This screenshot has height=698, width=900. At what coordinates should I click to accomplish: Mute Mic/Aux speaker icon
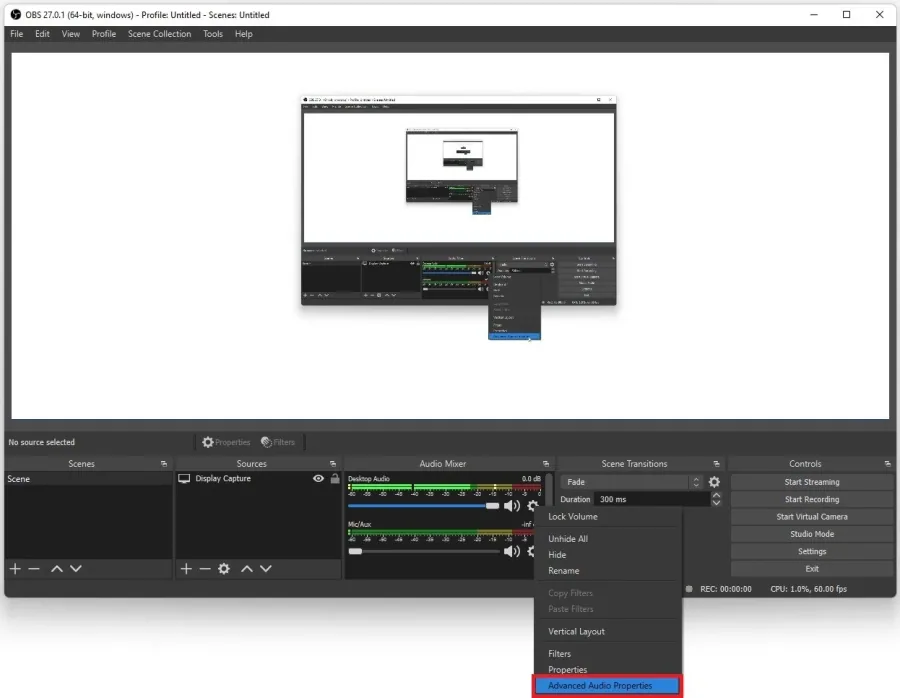[x=511, y=551]
